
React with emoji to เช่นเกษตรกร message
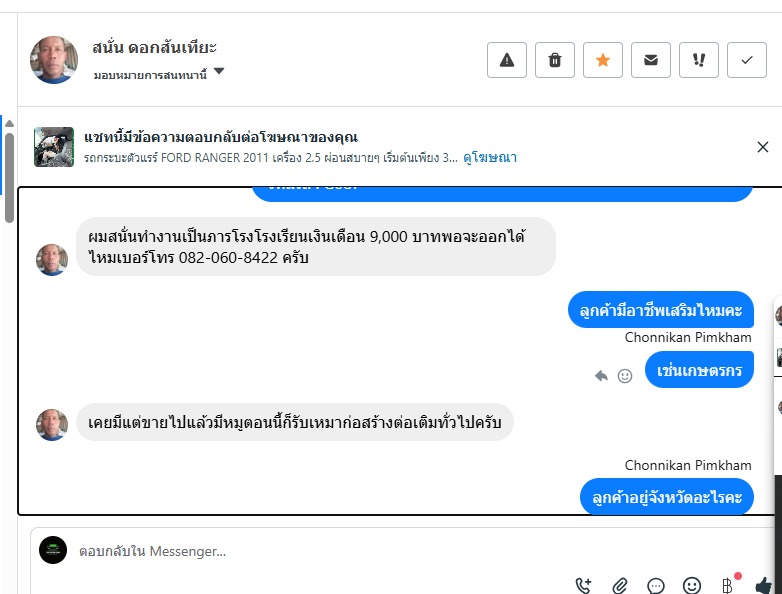[625, 376]
